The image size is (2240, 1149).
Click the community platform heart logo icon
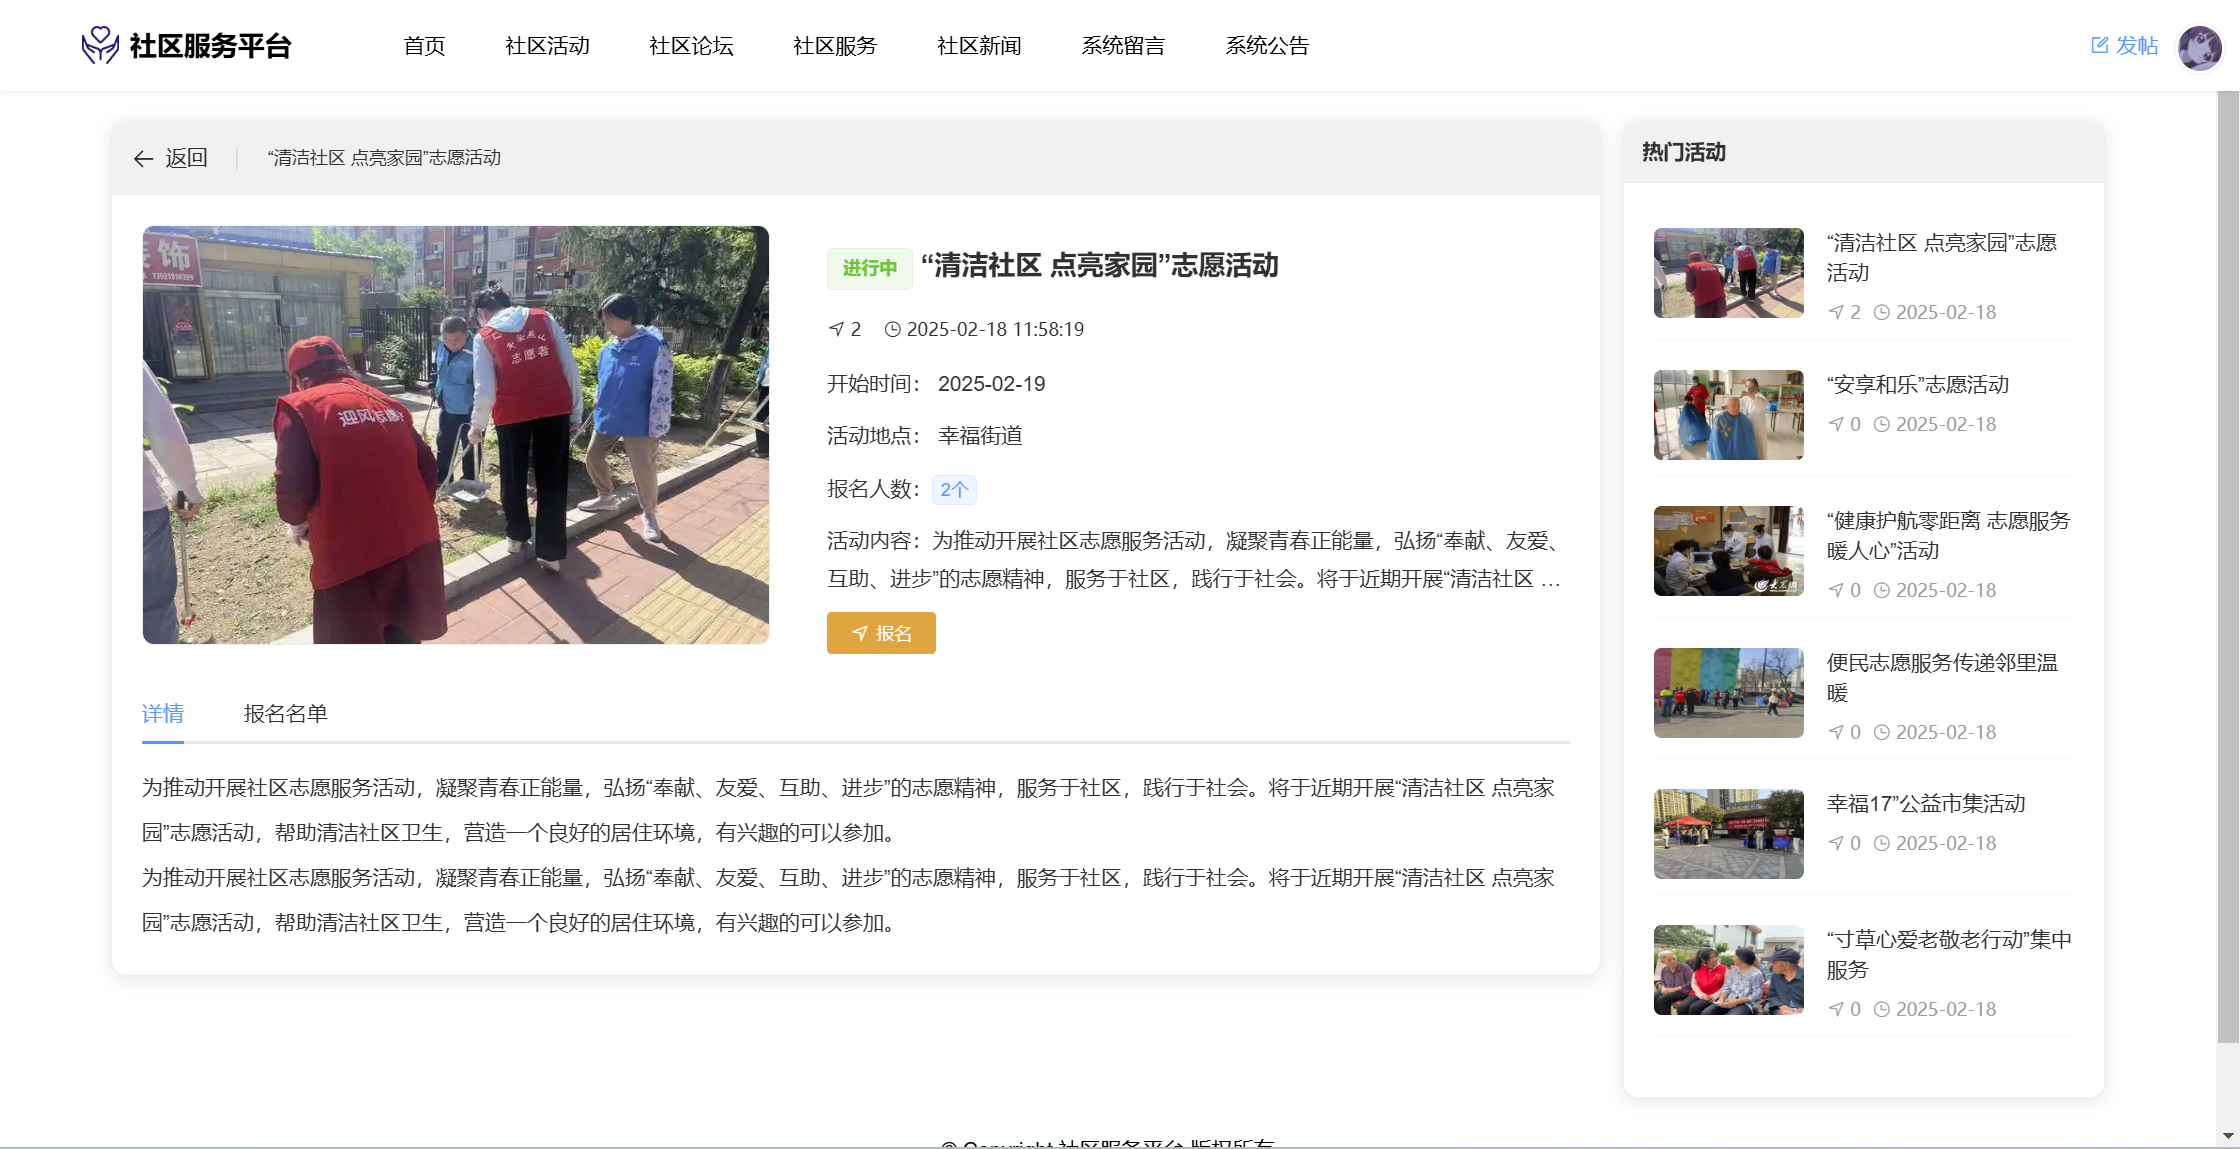coord(100,45)
